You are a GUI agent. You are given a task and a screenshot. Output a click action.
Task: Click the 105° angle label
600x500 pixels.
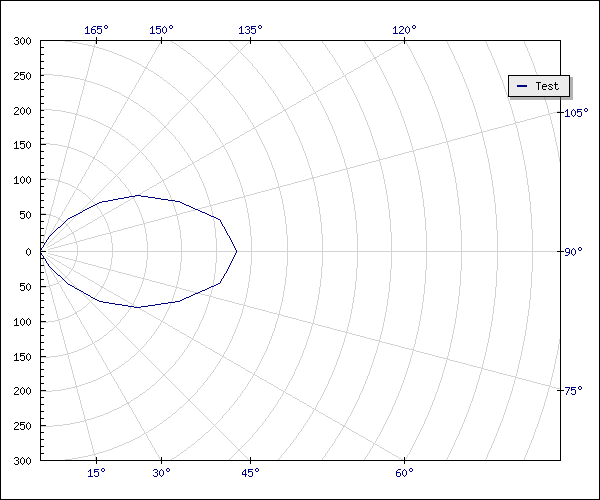coord(575,113)
